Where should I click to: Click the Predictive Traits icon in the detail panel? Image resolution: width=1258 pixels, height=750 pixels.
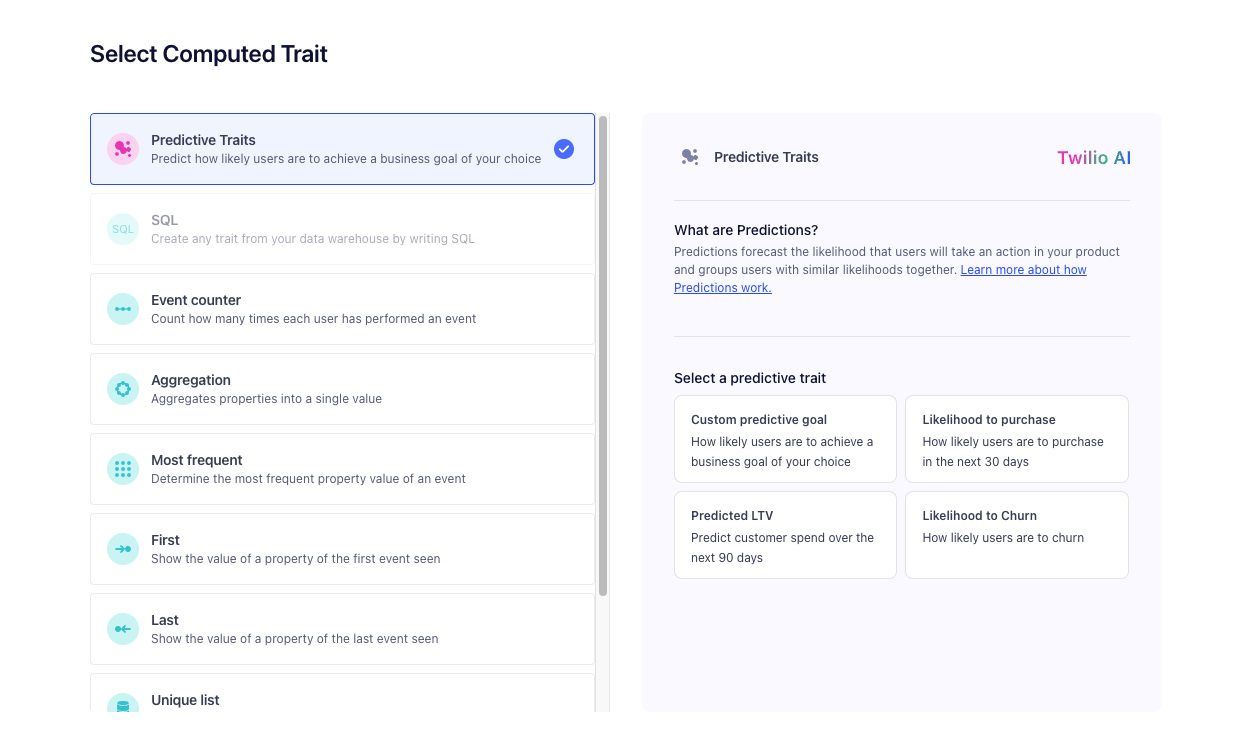pos(689,157)
